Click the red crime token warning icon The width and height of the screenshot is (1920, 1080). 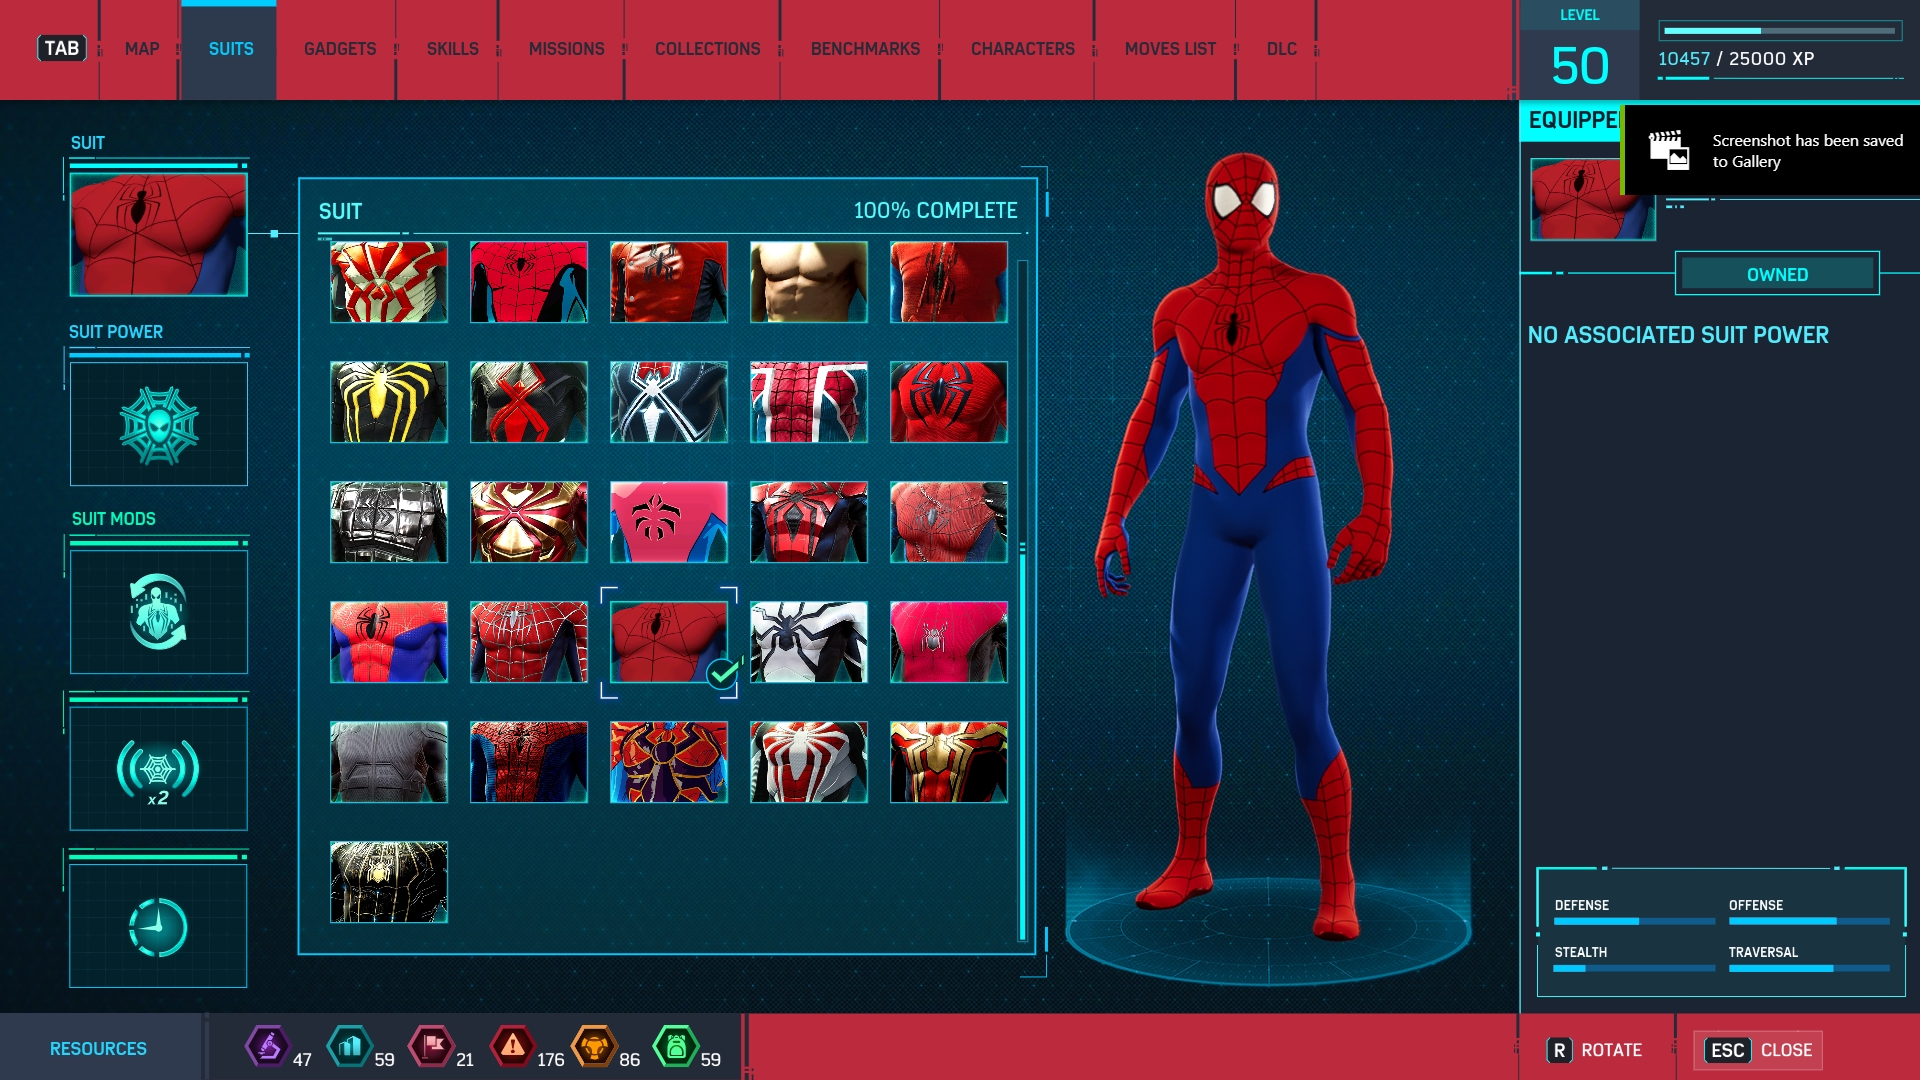coord(512,1047)
